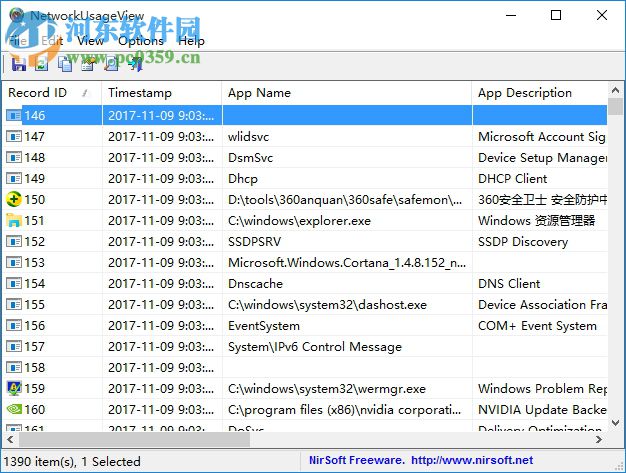Click the vertical scrollbar thumb
Viewport: 626px width, 473px height.
(x=615, y=106)
